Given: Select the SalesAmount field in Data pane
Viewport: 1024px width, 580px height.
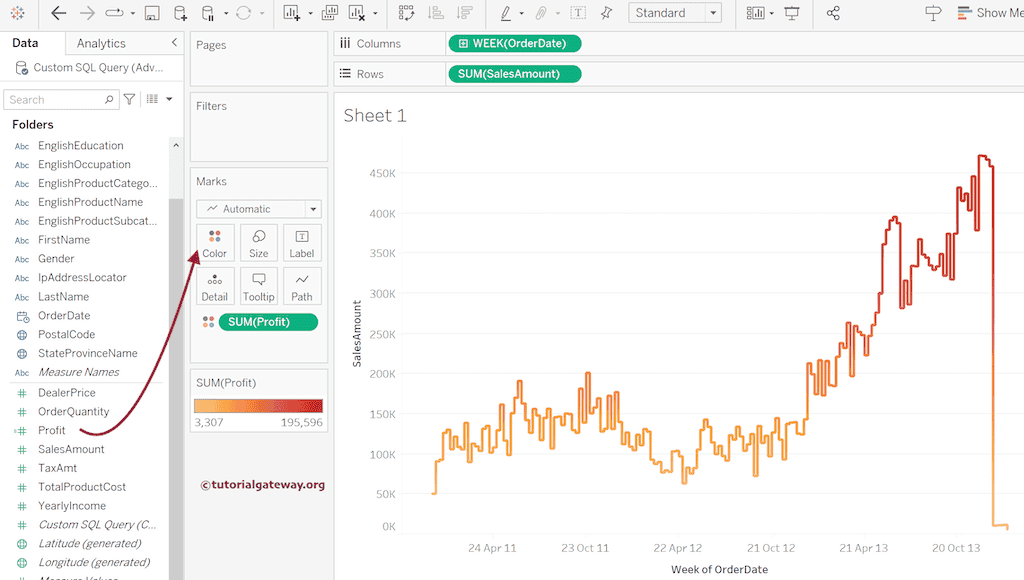Looking at the screenshot, I should click(71, 449).
